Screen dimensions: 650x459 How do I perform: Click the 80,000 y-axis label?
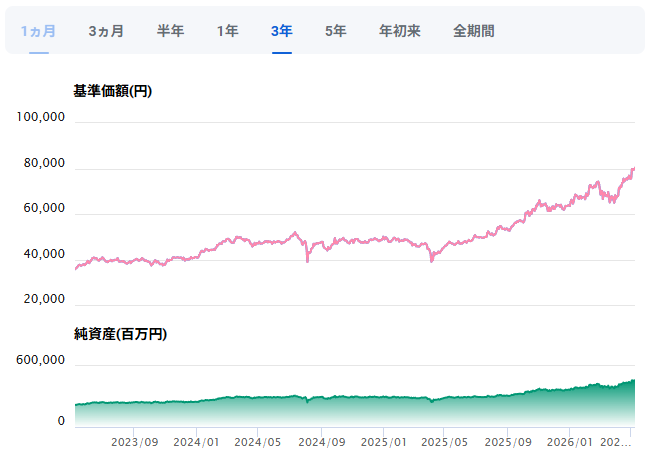coord(44,163)
